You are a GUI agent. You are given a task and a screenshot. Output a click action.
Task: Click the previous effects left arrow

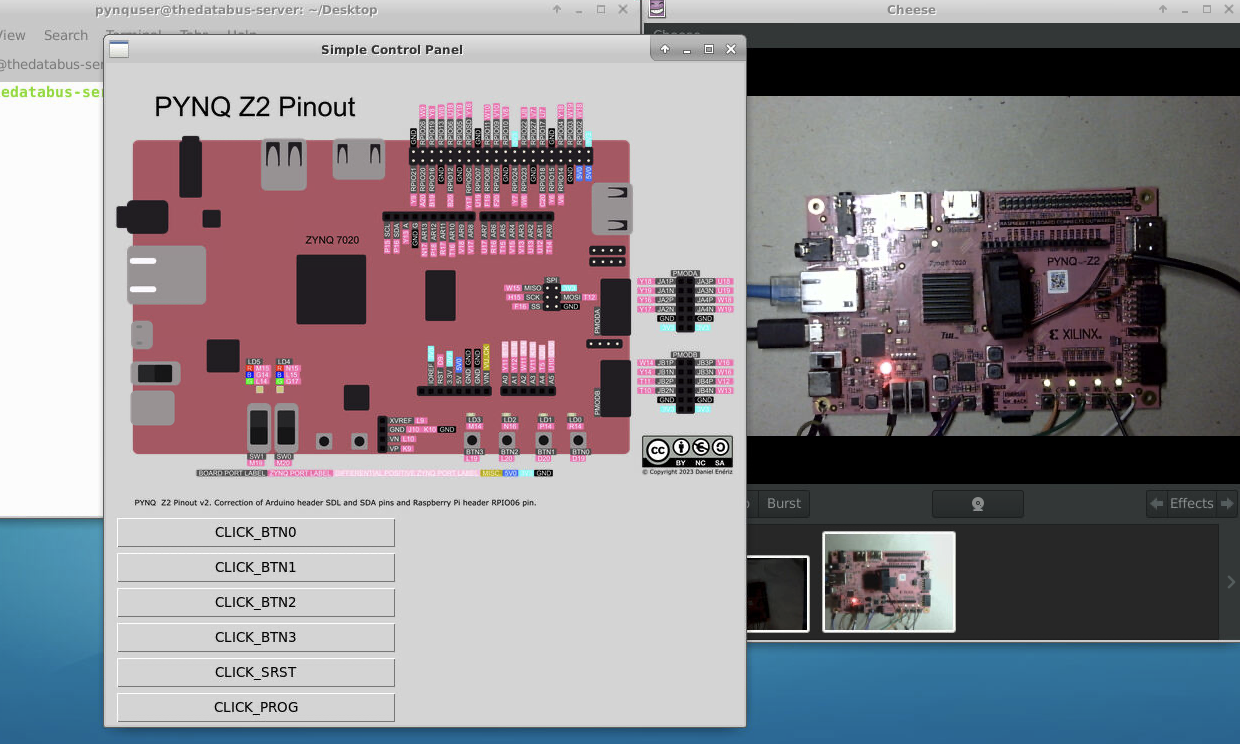coord(1156,503)
